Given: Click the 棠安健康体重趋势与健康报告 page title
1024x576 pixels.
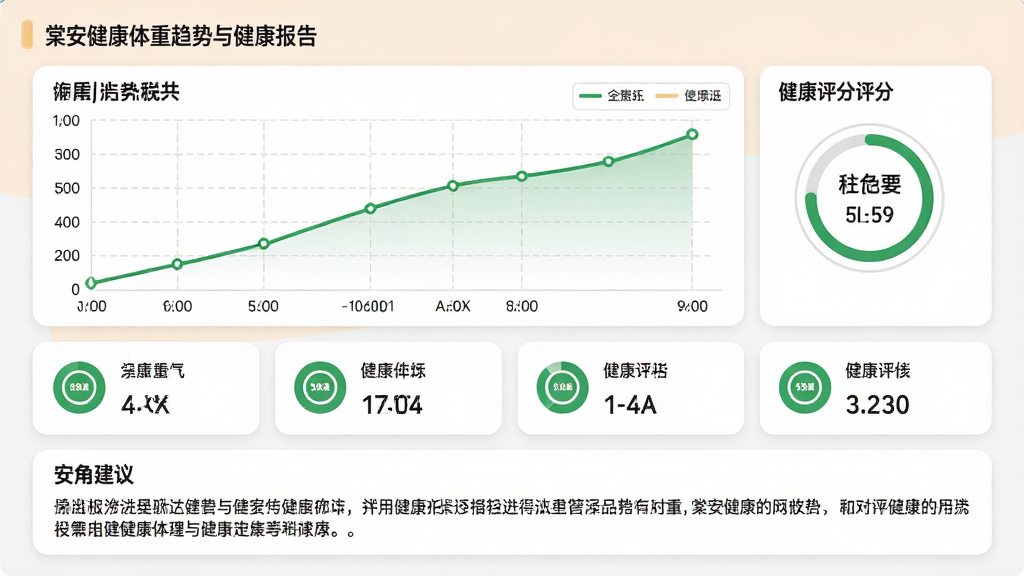Looking at the screenshot, I should coord(181,35).
